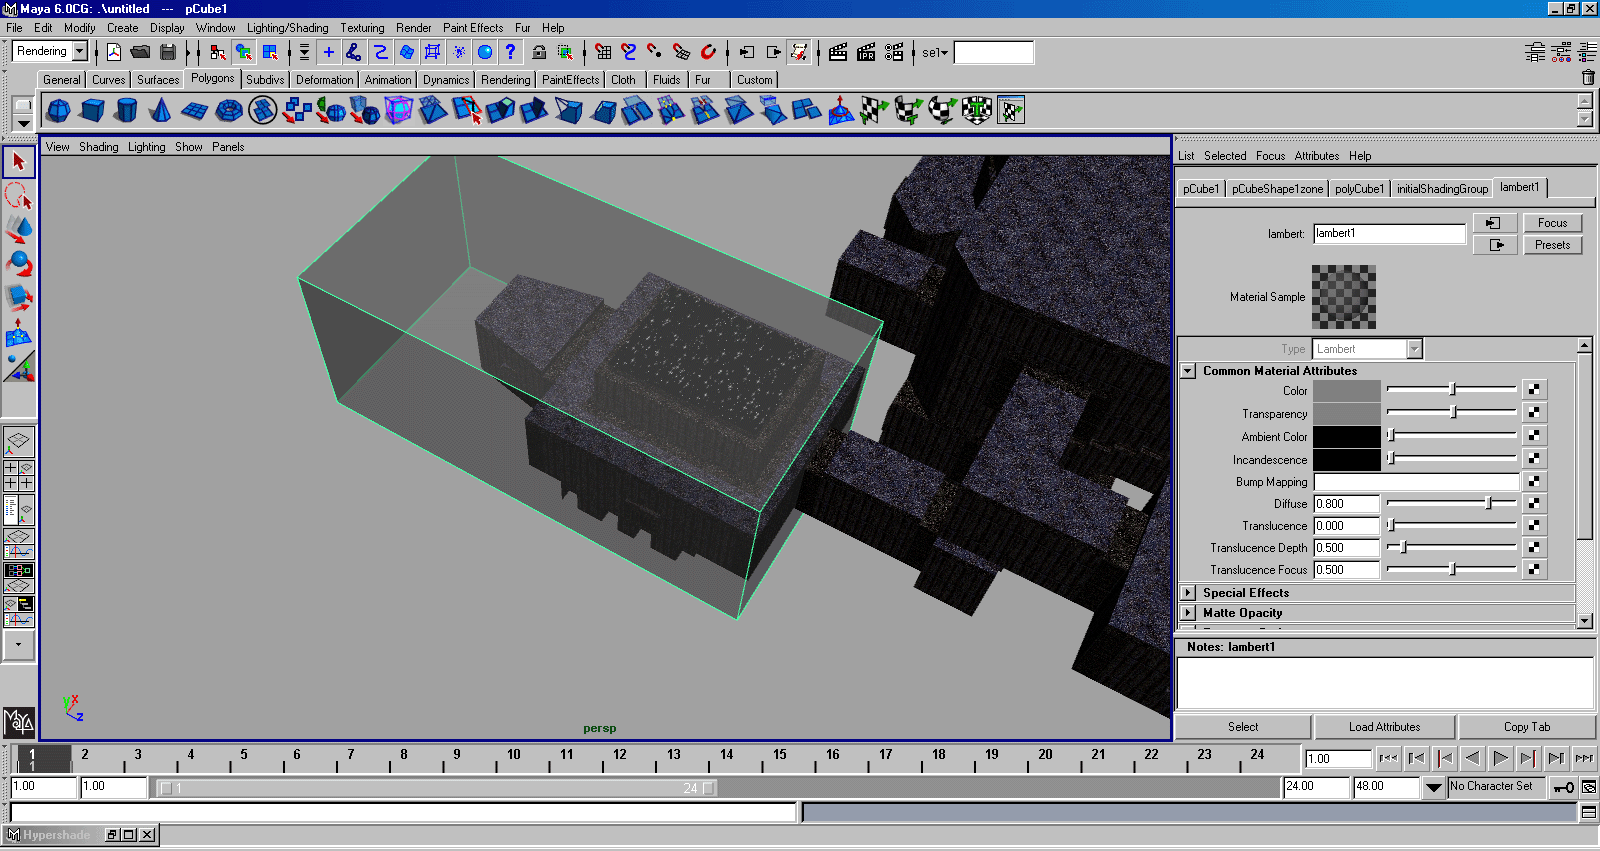This screenshot has height=851, width=1600.
Task: Open the shelf options arrow menu
Action: click(23, 124)
